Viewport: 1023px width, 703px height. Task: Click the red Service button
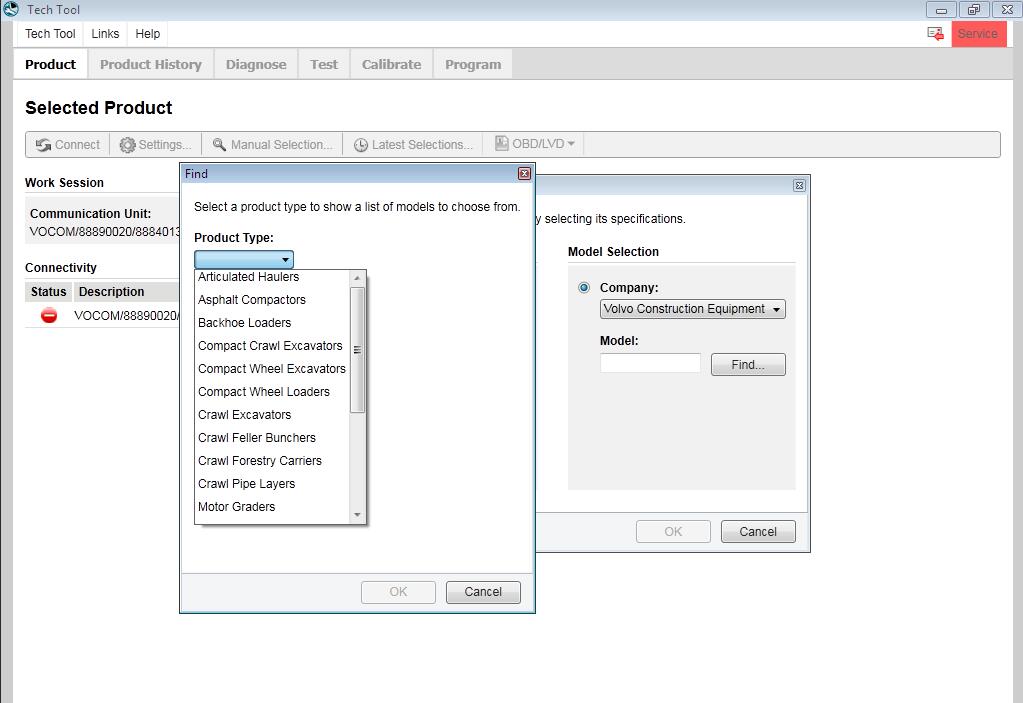coord(978,34)
